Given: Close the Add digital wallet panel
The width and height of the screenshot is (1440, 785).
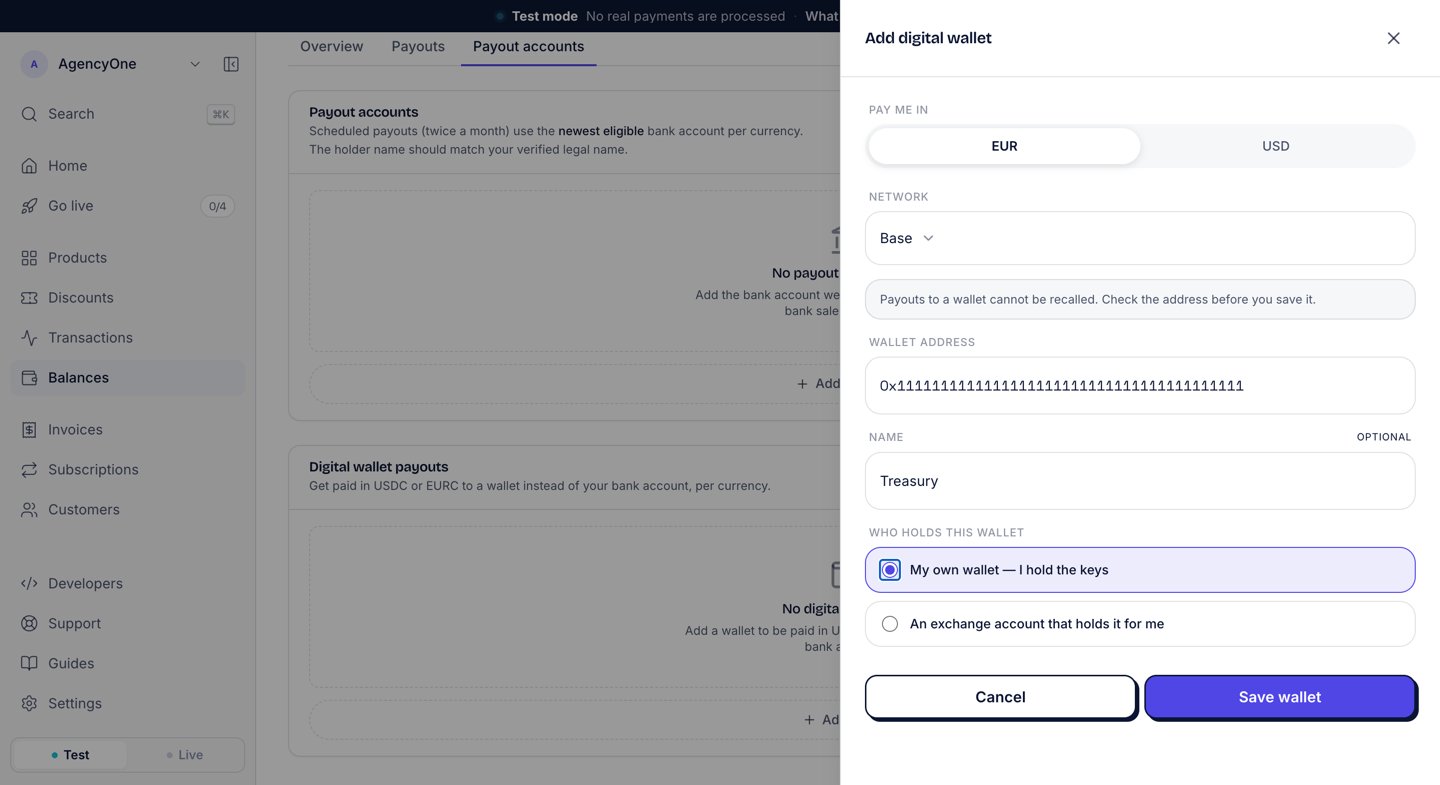Looking at the screenshot, I should pyautogui.click(x=1393, y=38).
